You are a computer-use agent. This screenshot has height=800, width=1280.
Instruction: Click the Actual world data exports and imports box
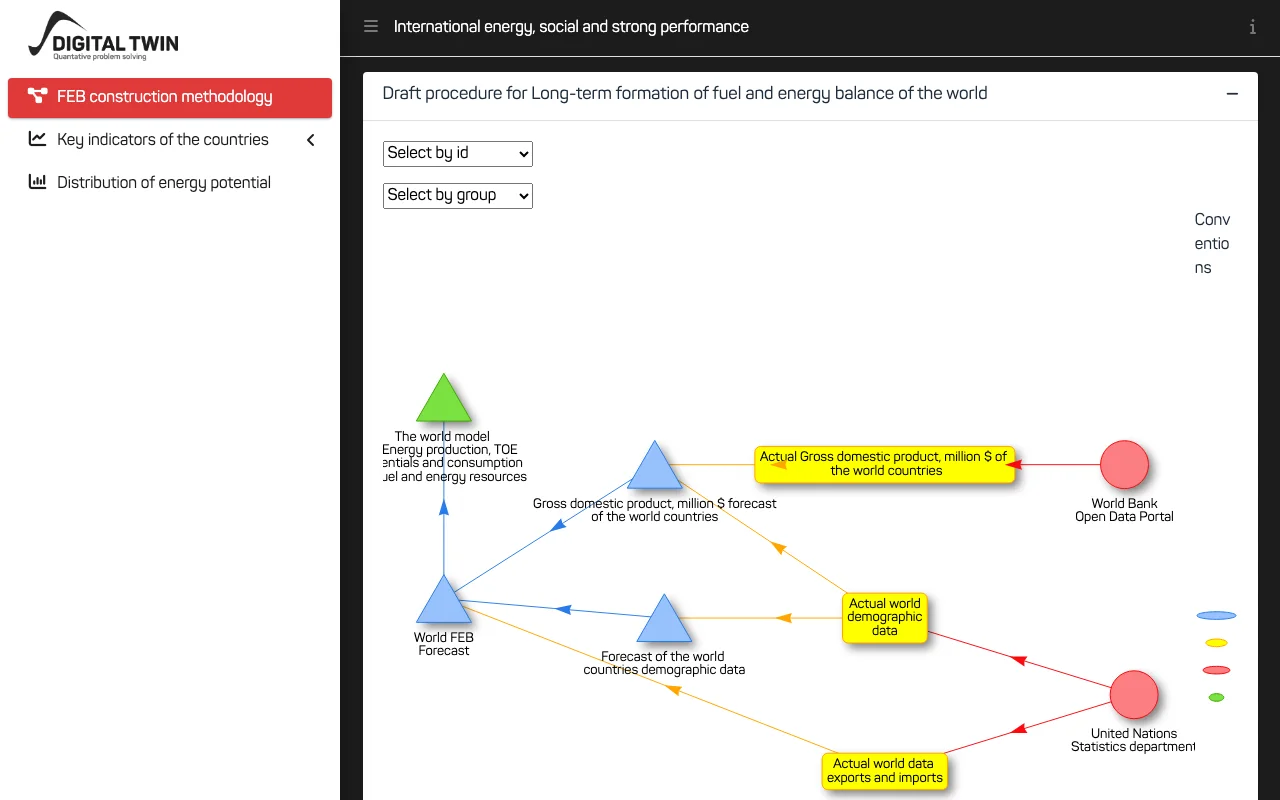(x=884, y=771)
